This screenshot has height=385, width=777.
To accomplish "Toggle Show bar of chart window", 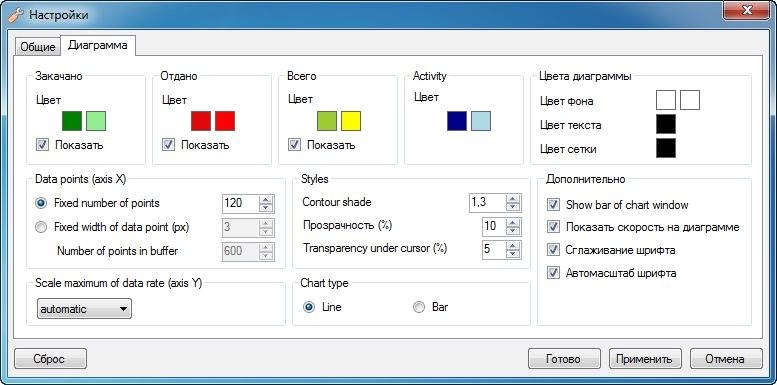I will pyautogui.click(x=553, y=205).
